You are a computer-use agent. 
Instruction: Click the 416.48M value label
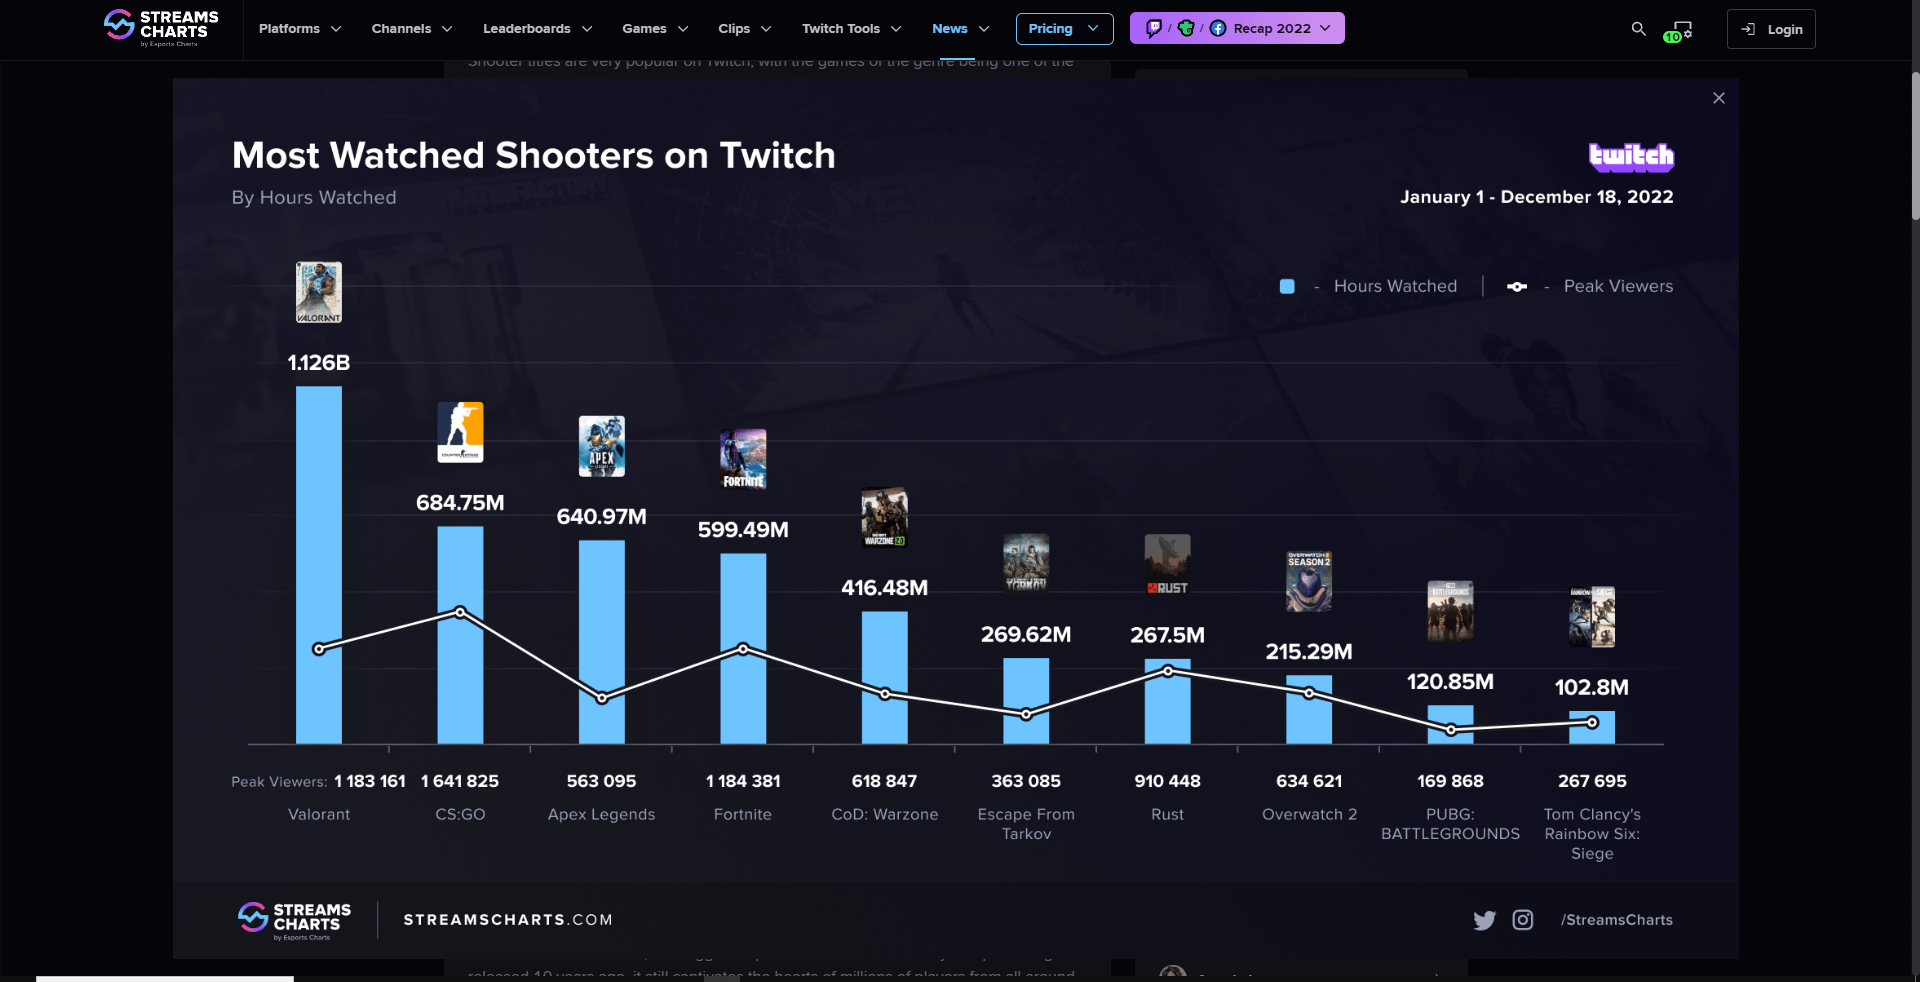pyautogui.click(x=885, y=588)
